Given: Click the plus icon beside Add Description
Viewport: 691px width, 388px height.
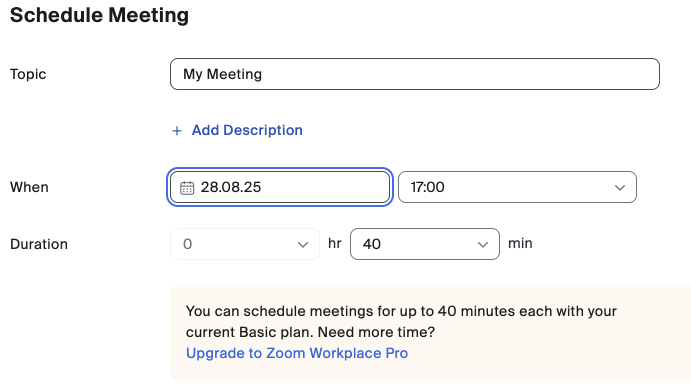Looking at the screenshot, I should tap(177, 131).
